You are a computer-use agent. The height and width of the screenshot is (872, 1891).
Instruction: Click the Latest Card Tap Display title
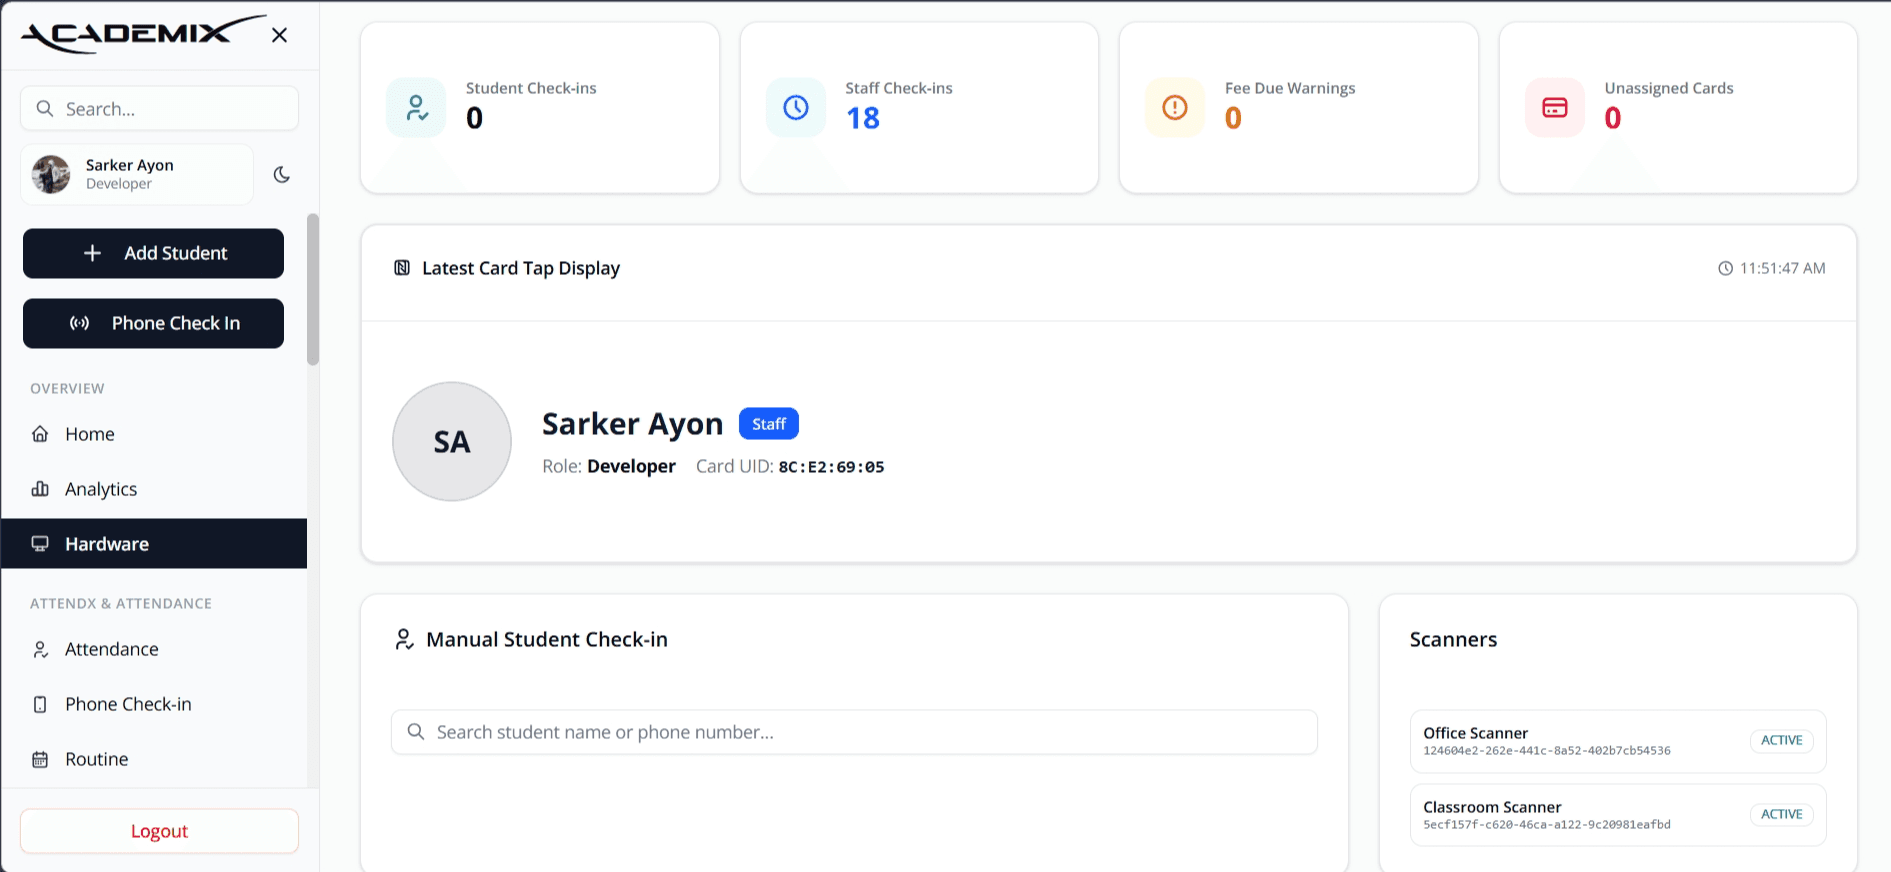point(521,268)
